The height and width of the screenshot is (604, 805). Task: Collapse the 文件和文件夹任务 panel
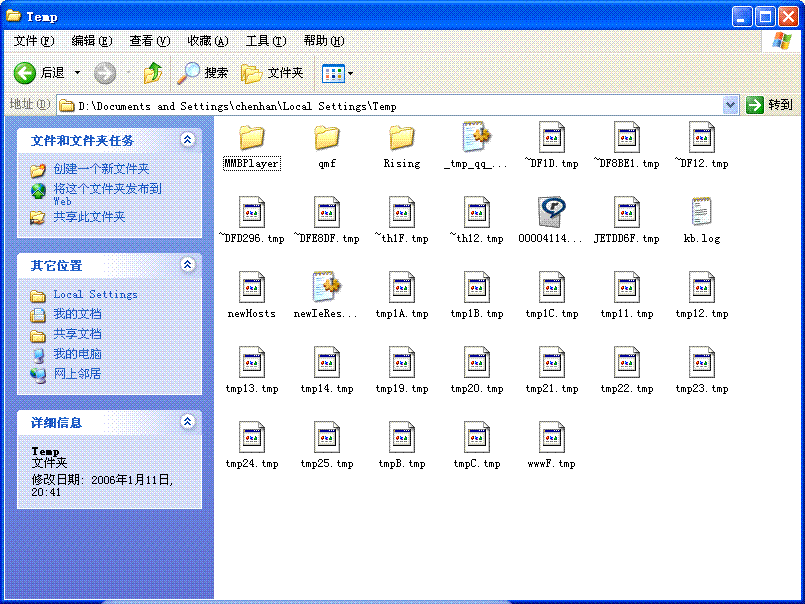(x=187, y=140)
